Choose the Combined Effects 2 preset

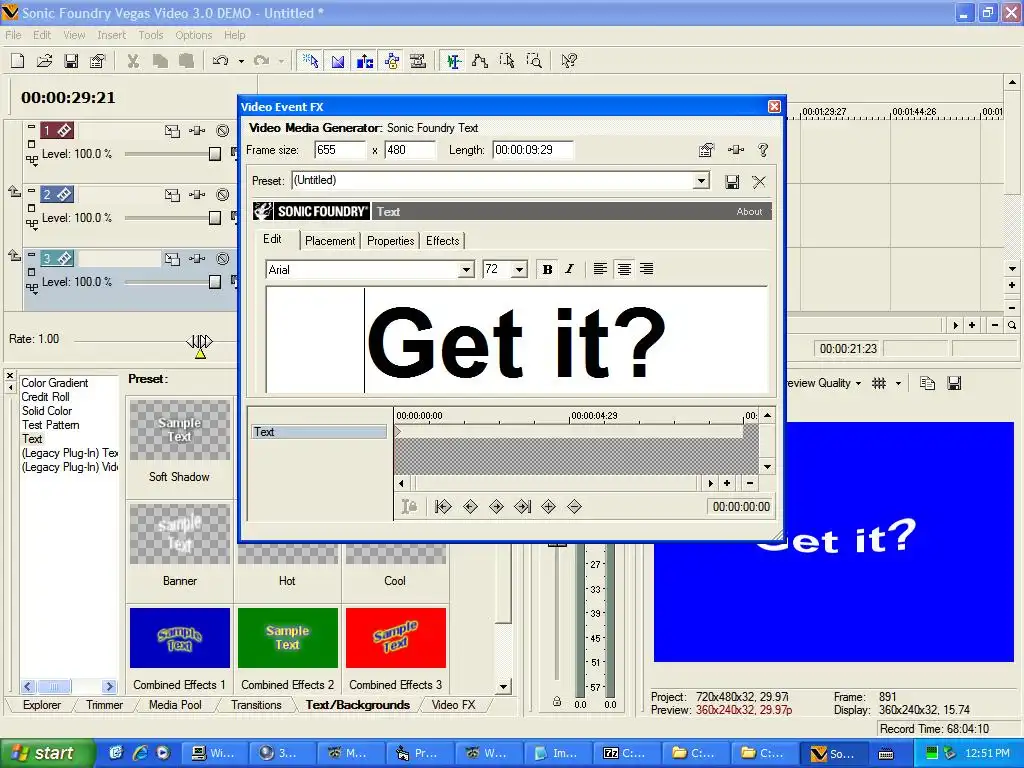(287, 649)
